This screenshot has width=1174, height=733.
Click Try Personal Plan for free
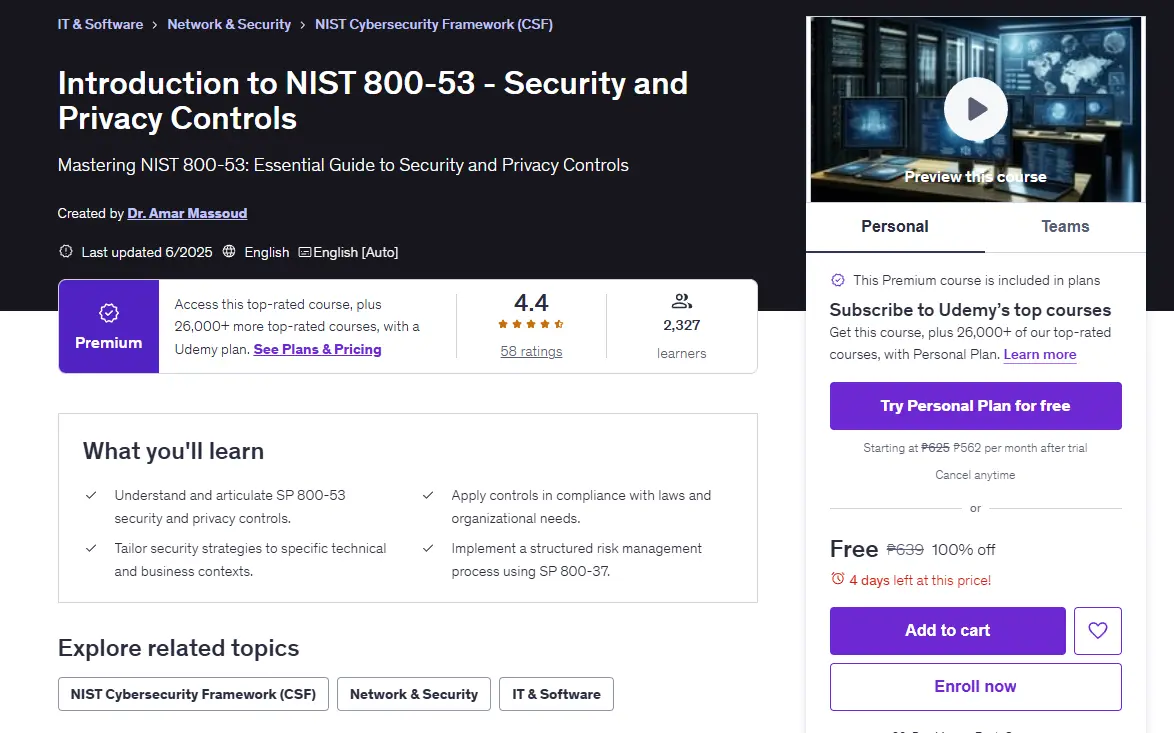pyautogui.click(x=975, y=406)
